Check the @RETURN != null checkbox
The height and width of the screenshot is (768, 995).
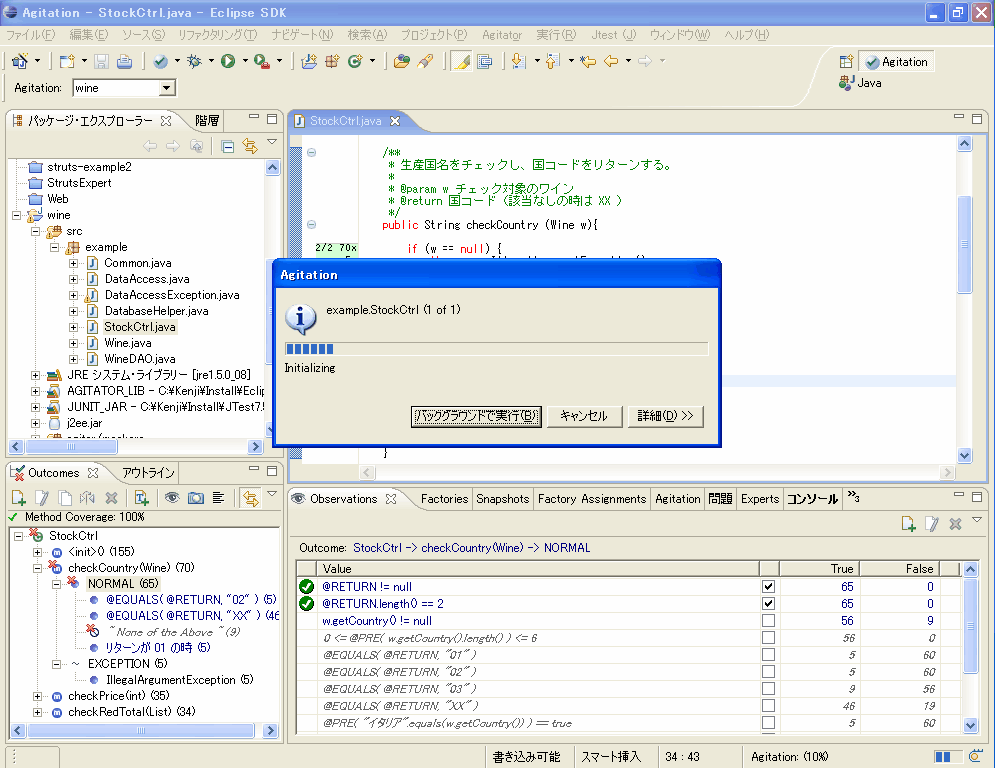click(768, 586)
